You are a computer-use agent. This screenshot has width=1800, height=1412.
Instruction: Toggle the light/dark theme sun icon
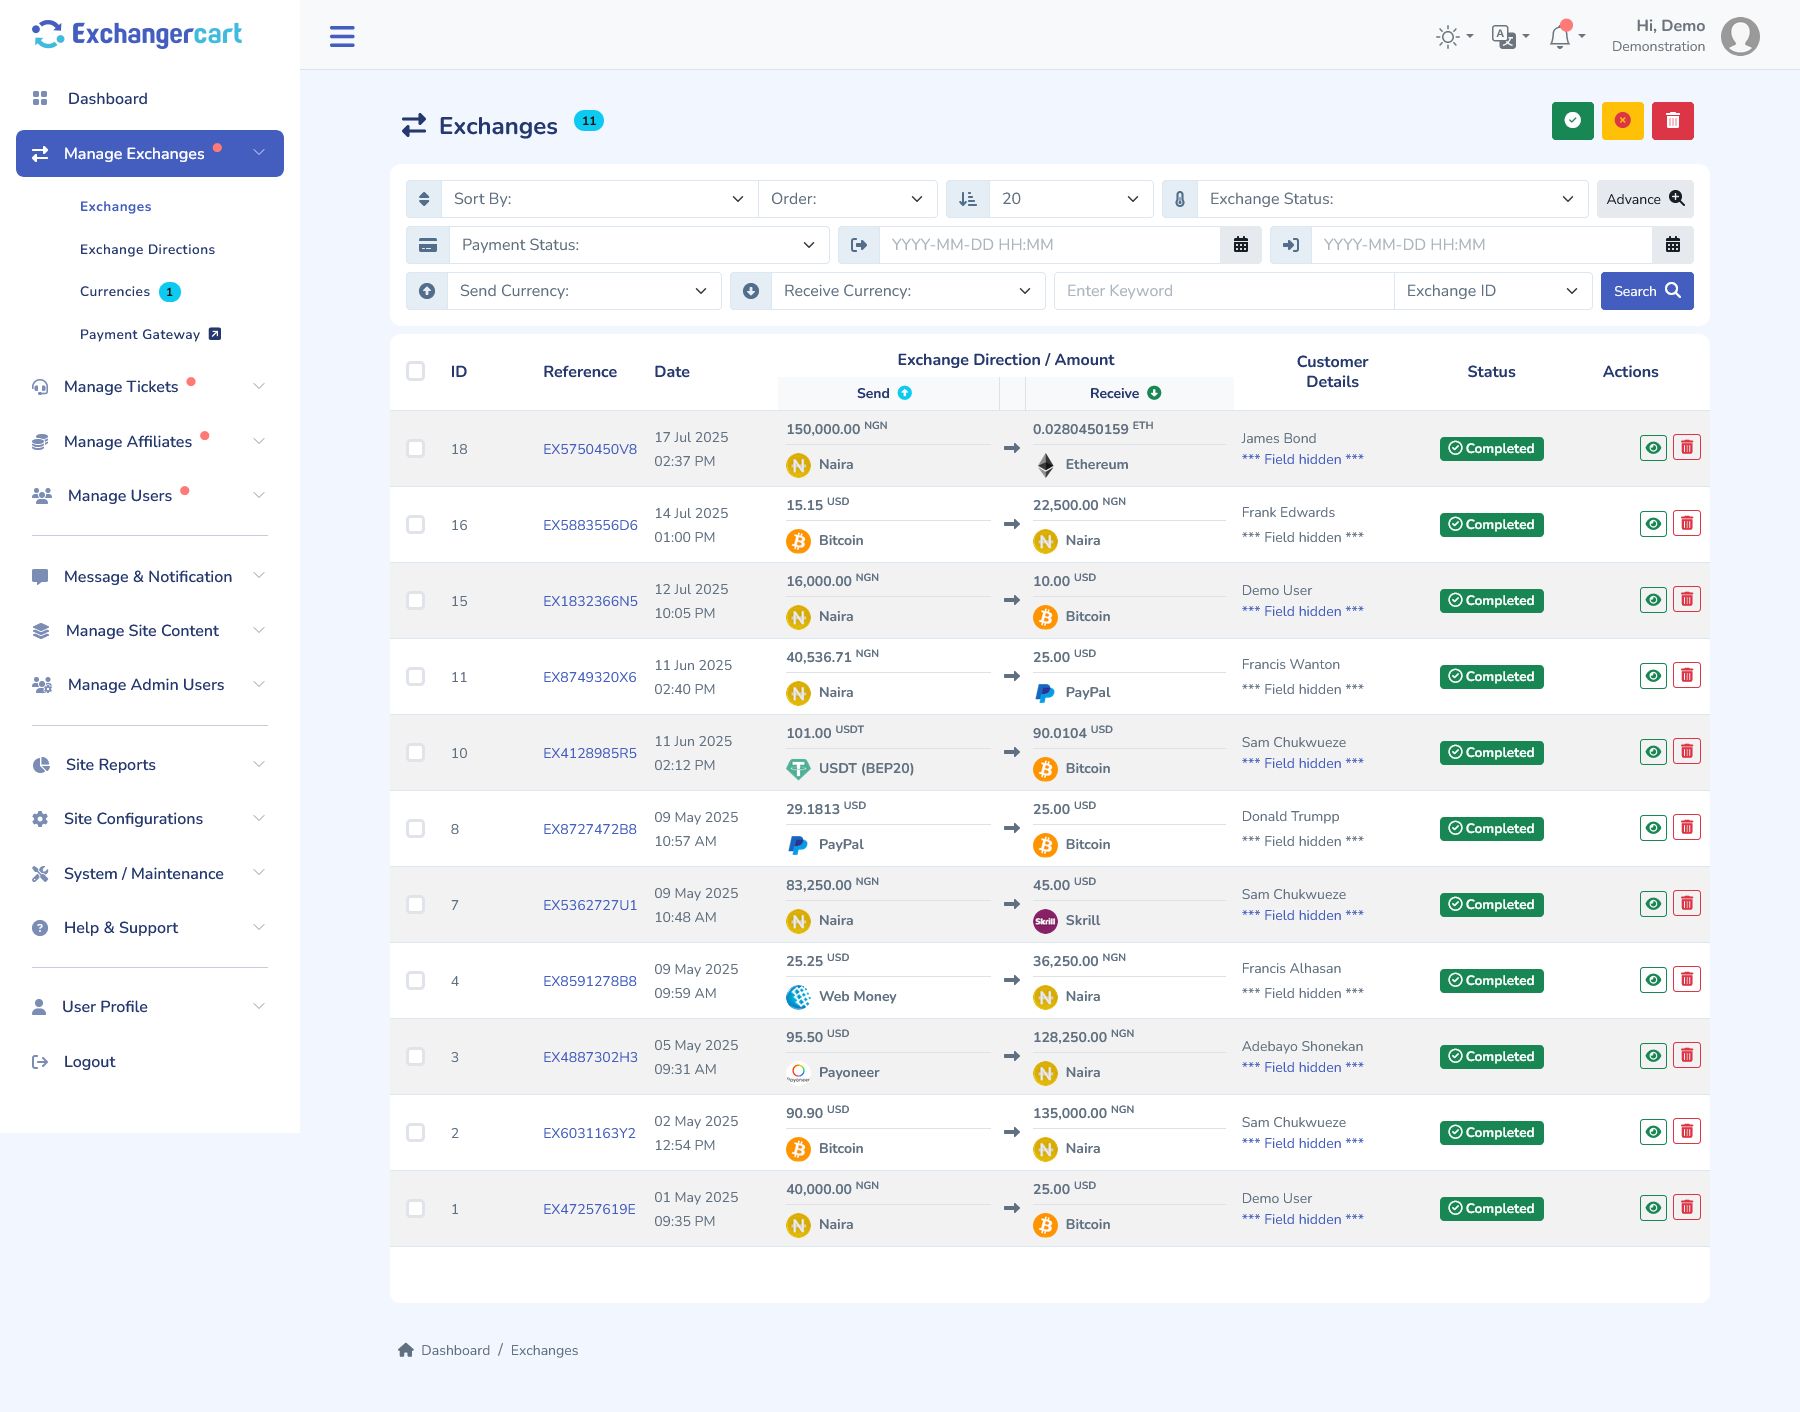pyautogui.click(x=1448, y=37)
